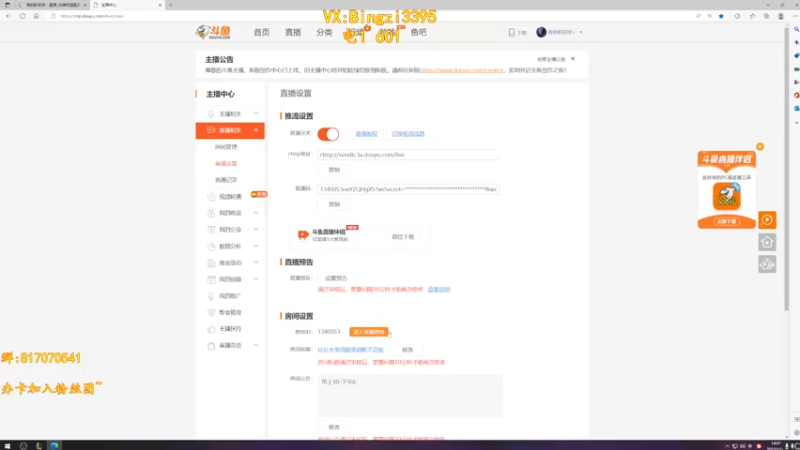
Task: Expand the 我的收益 section chevron
Action: (x=256, y=213)
